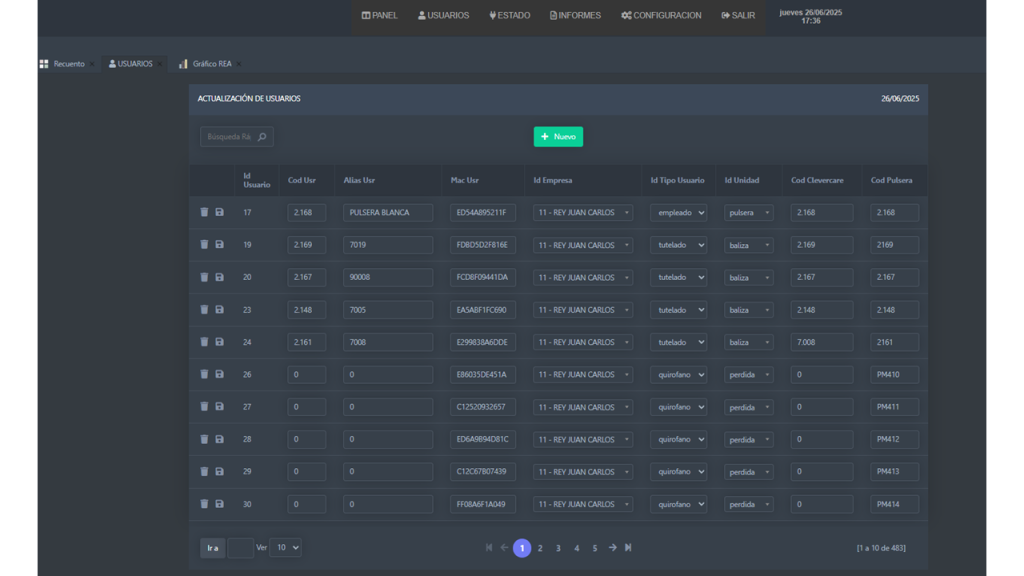Open the PANEL menu
The height and width of the screenshot is (576, 1024).
click(379, 15)
